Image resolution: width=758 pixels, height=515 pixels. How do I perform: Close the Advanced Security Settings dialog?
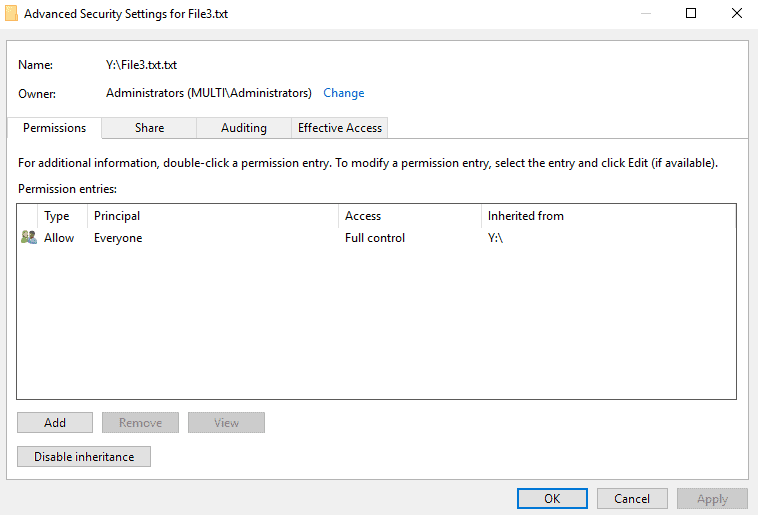[x=735, y=14]
